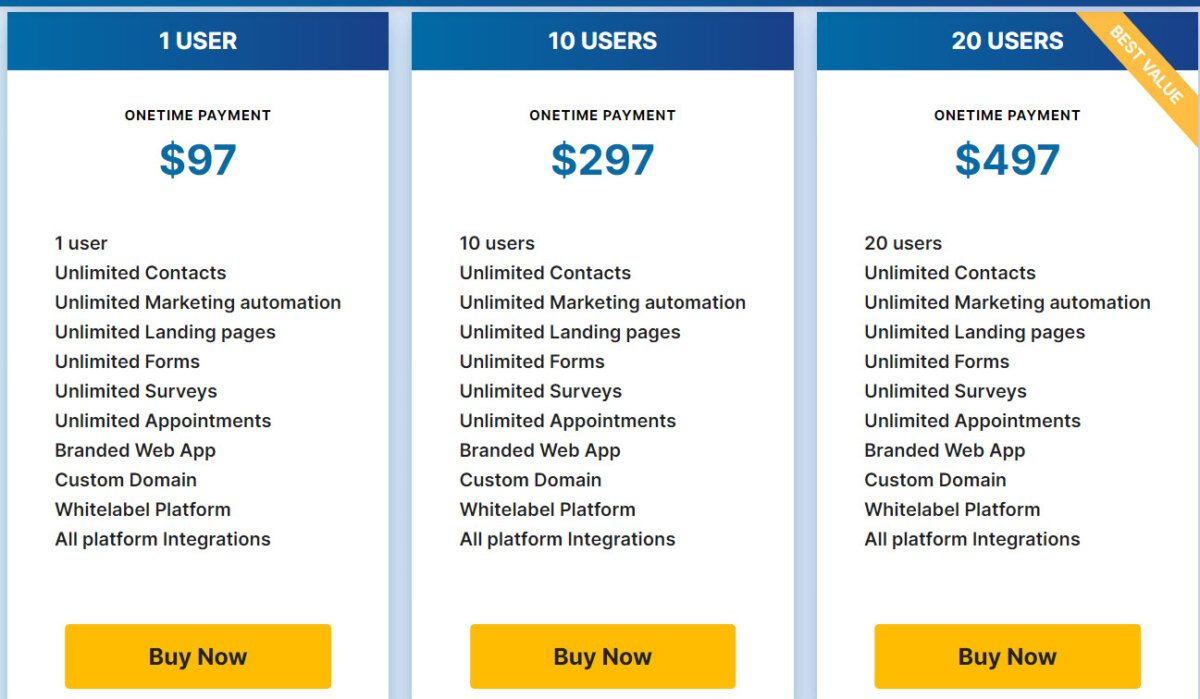The width and height of the screenshot is (1200, 699).
Task: Click ONETIME PAYMENT text in the first plan
Action: click(x=197, y=115)
